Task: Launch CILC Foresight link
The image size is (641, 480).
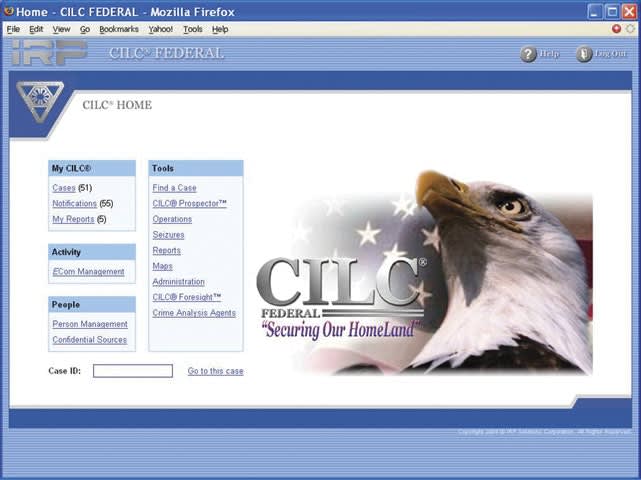Action: pyautogui.click(x=187, y=297)
